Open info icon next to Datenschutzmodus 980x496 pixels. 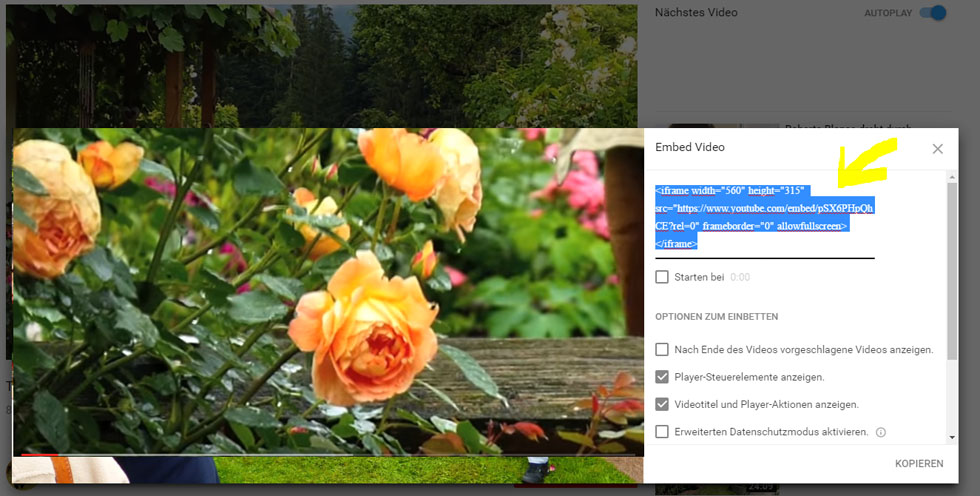pyautogui.click(x=881, y=432)
